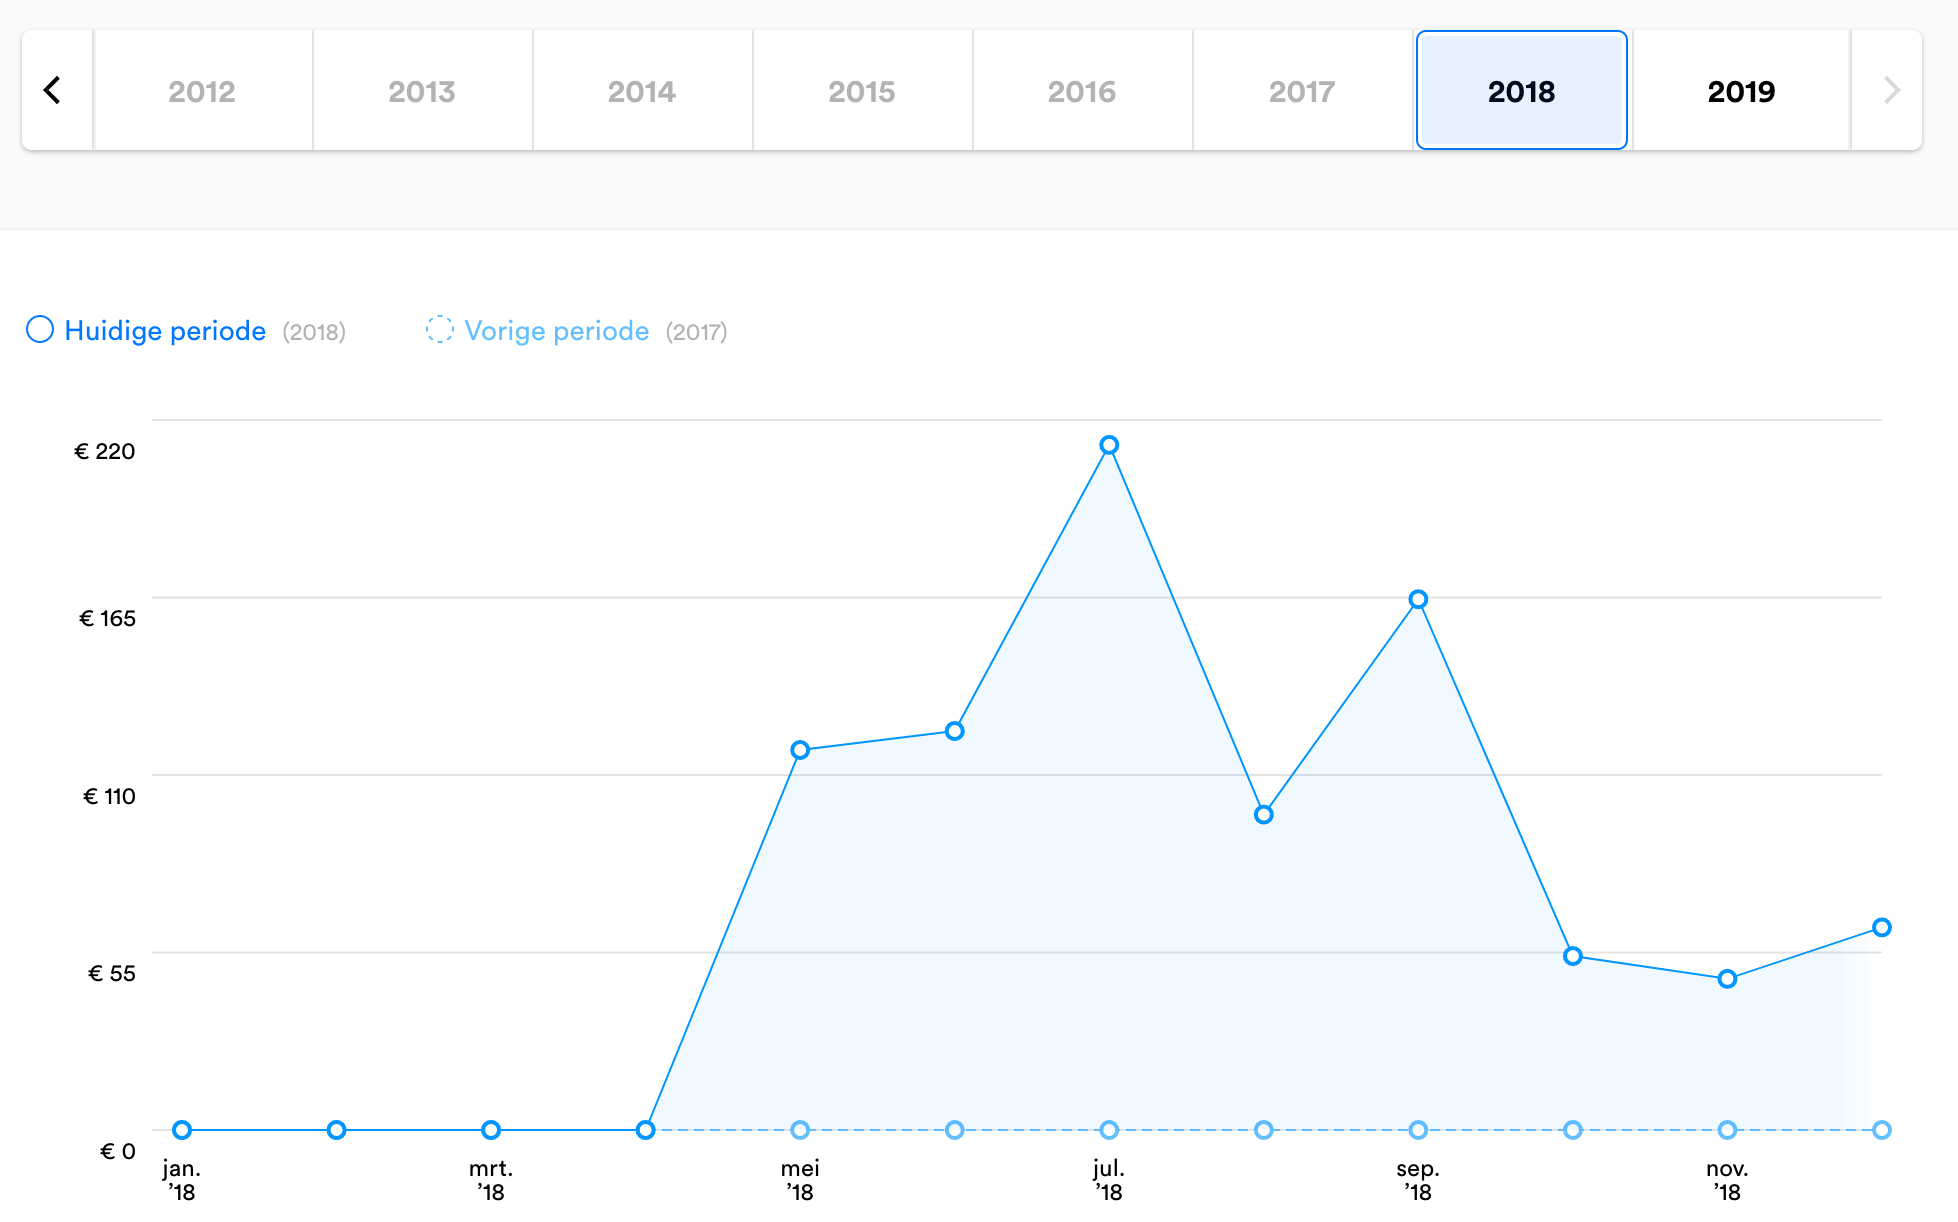
Task: Click the previous-period December data point
Action: (x=1882, y=1130)
